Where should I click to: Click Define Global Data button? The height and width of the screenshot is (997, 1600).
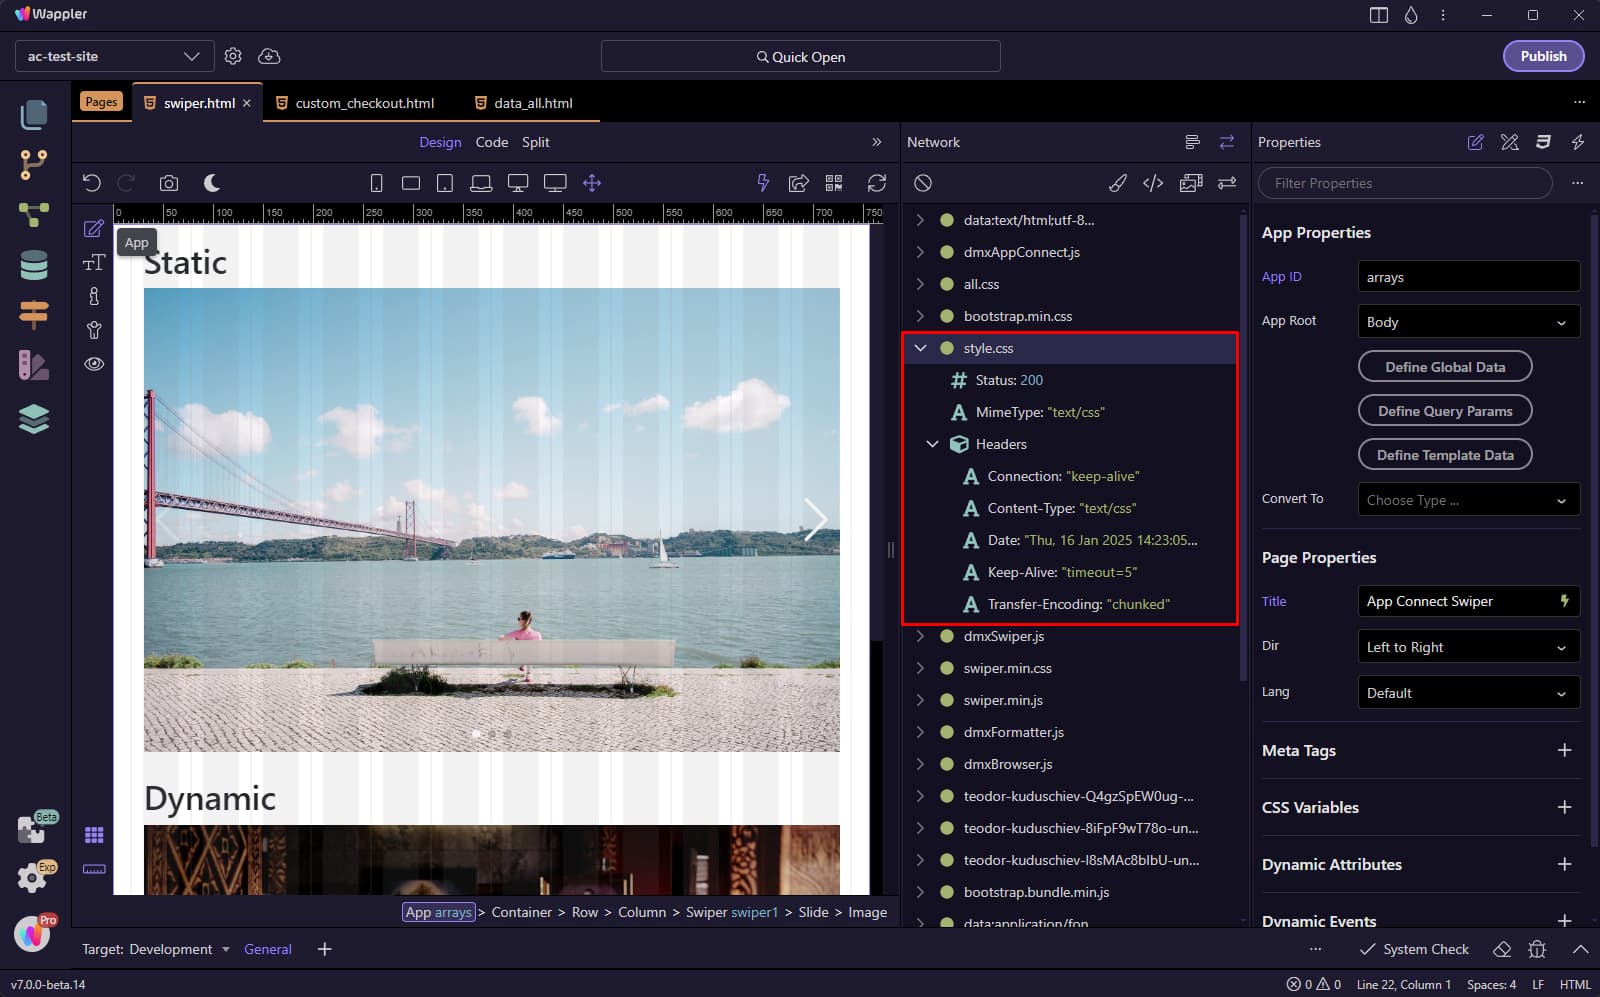(x=1445, y=367)
